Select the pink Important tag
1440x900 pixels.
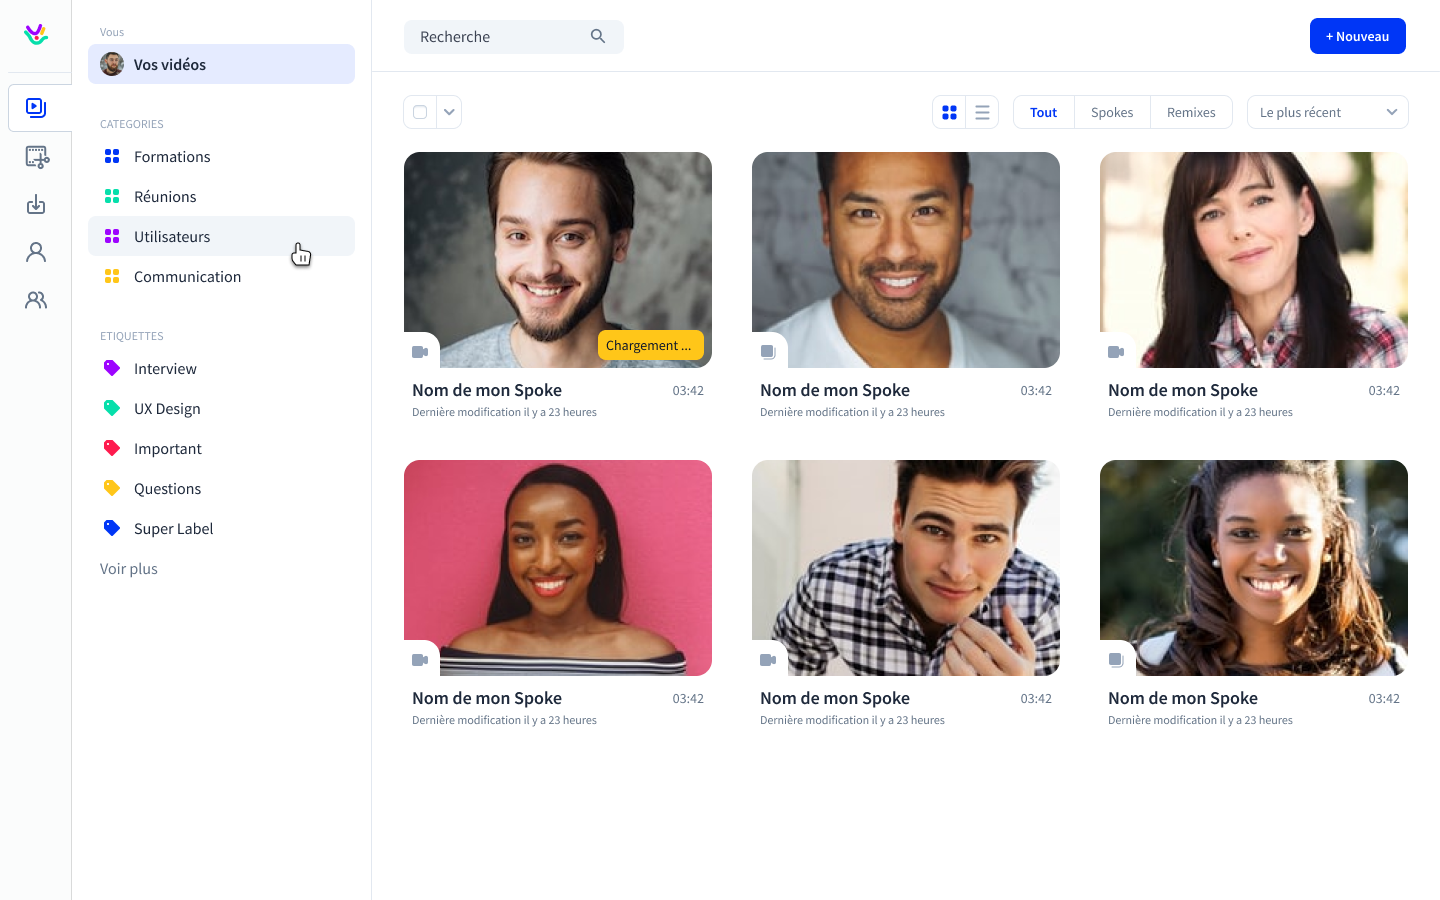point(167,449)
